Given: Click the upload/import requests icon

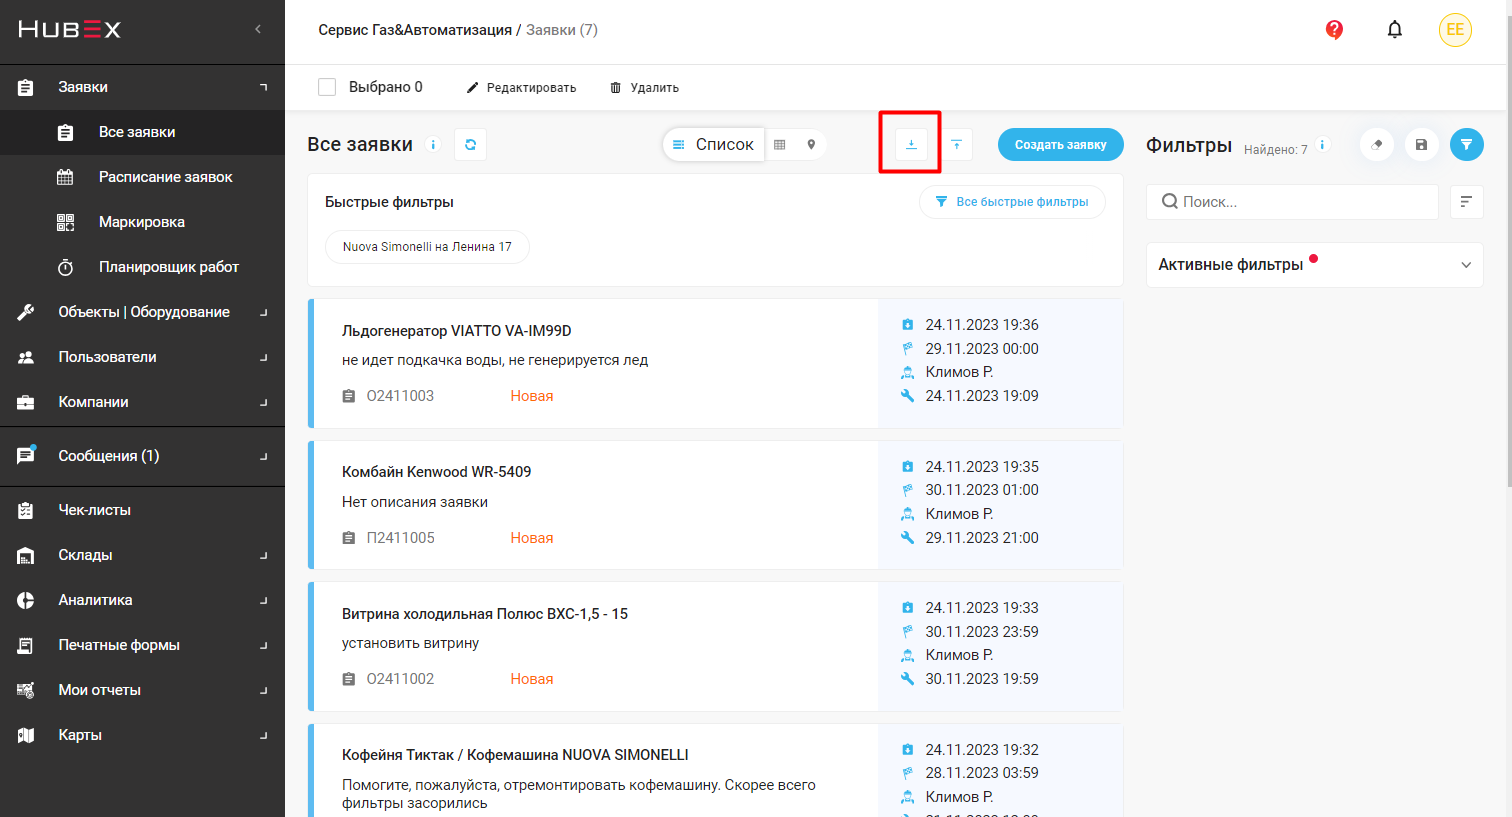Looking at the screenshot, I should tap(956, 145).
